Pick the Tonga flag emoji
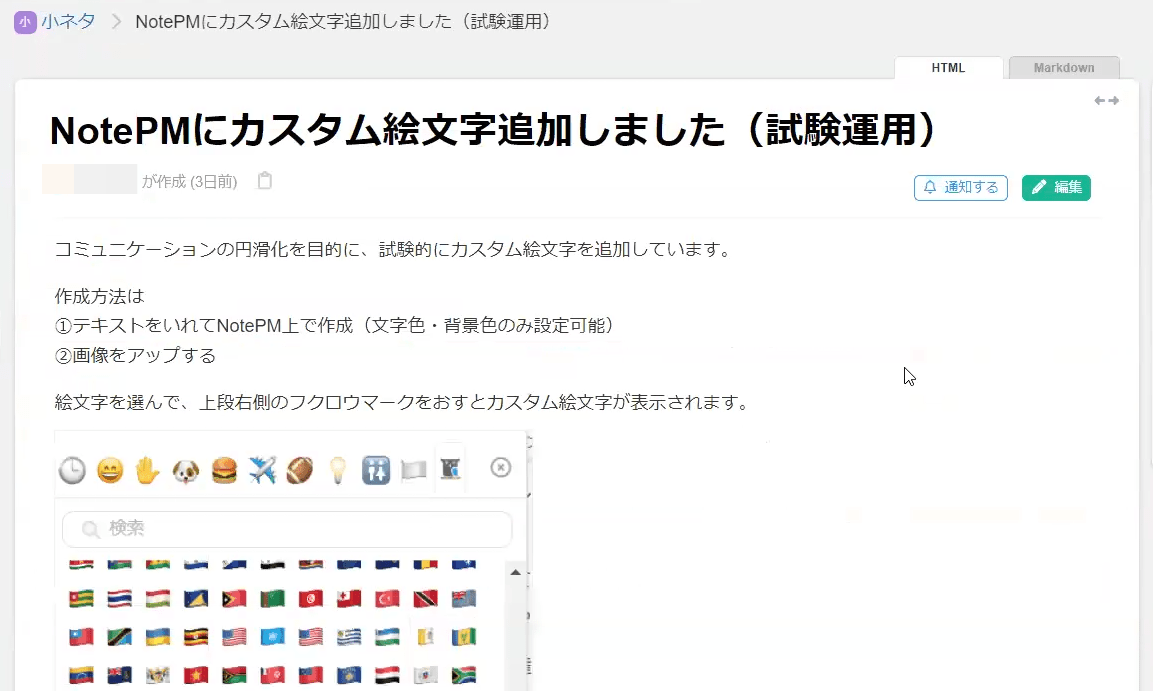 click(349, 599)
